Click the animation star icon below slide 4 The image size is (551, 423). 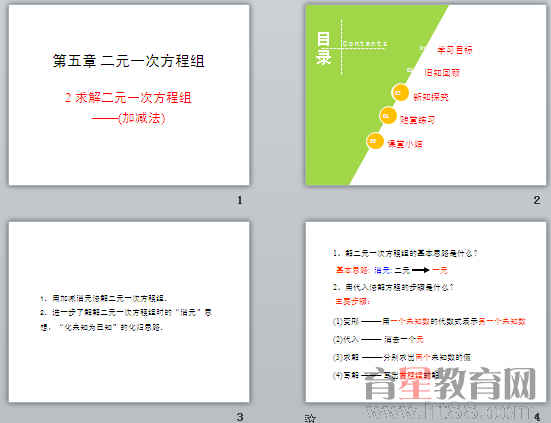[310, 418]
